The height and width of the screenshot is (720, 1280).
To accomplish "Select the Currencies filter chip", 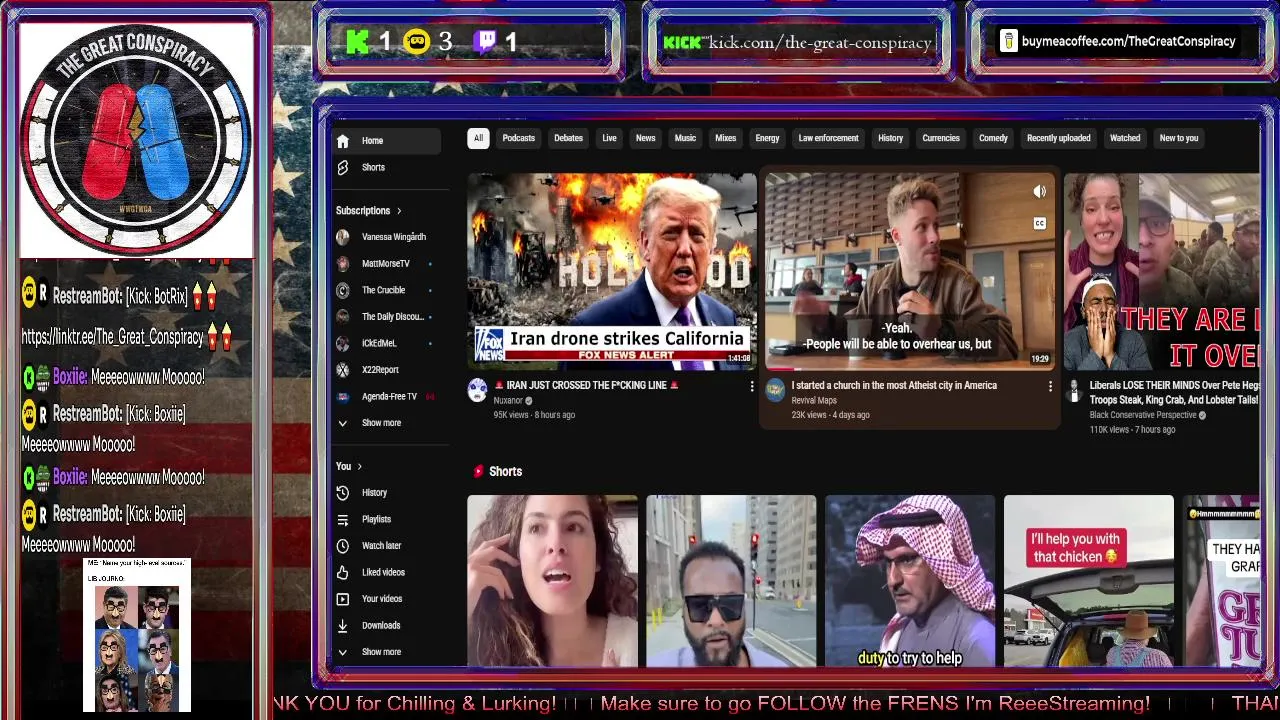I will pyautogui.click(x=941, y=138).
